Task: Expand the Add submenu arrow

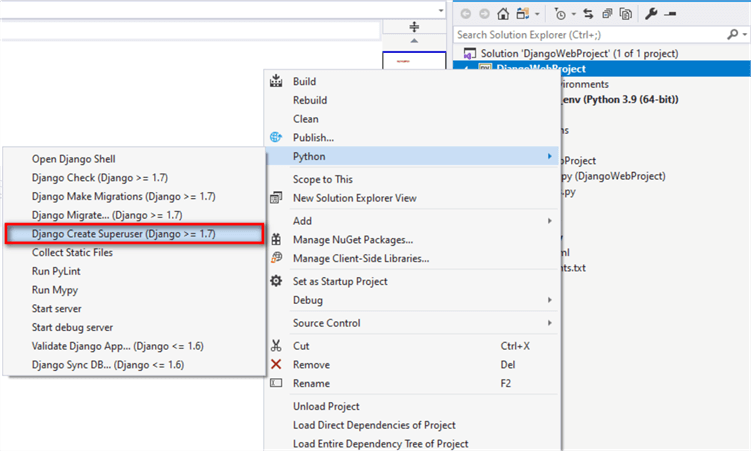Action: tap(549, 221)
